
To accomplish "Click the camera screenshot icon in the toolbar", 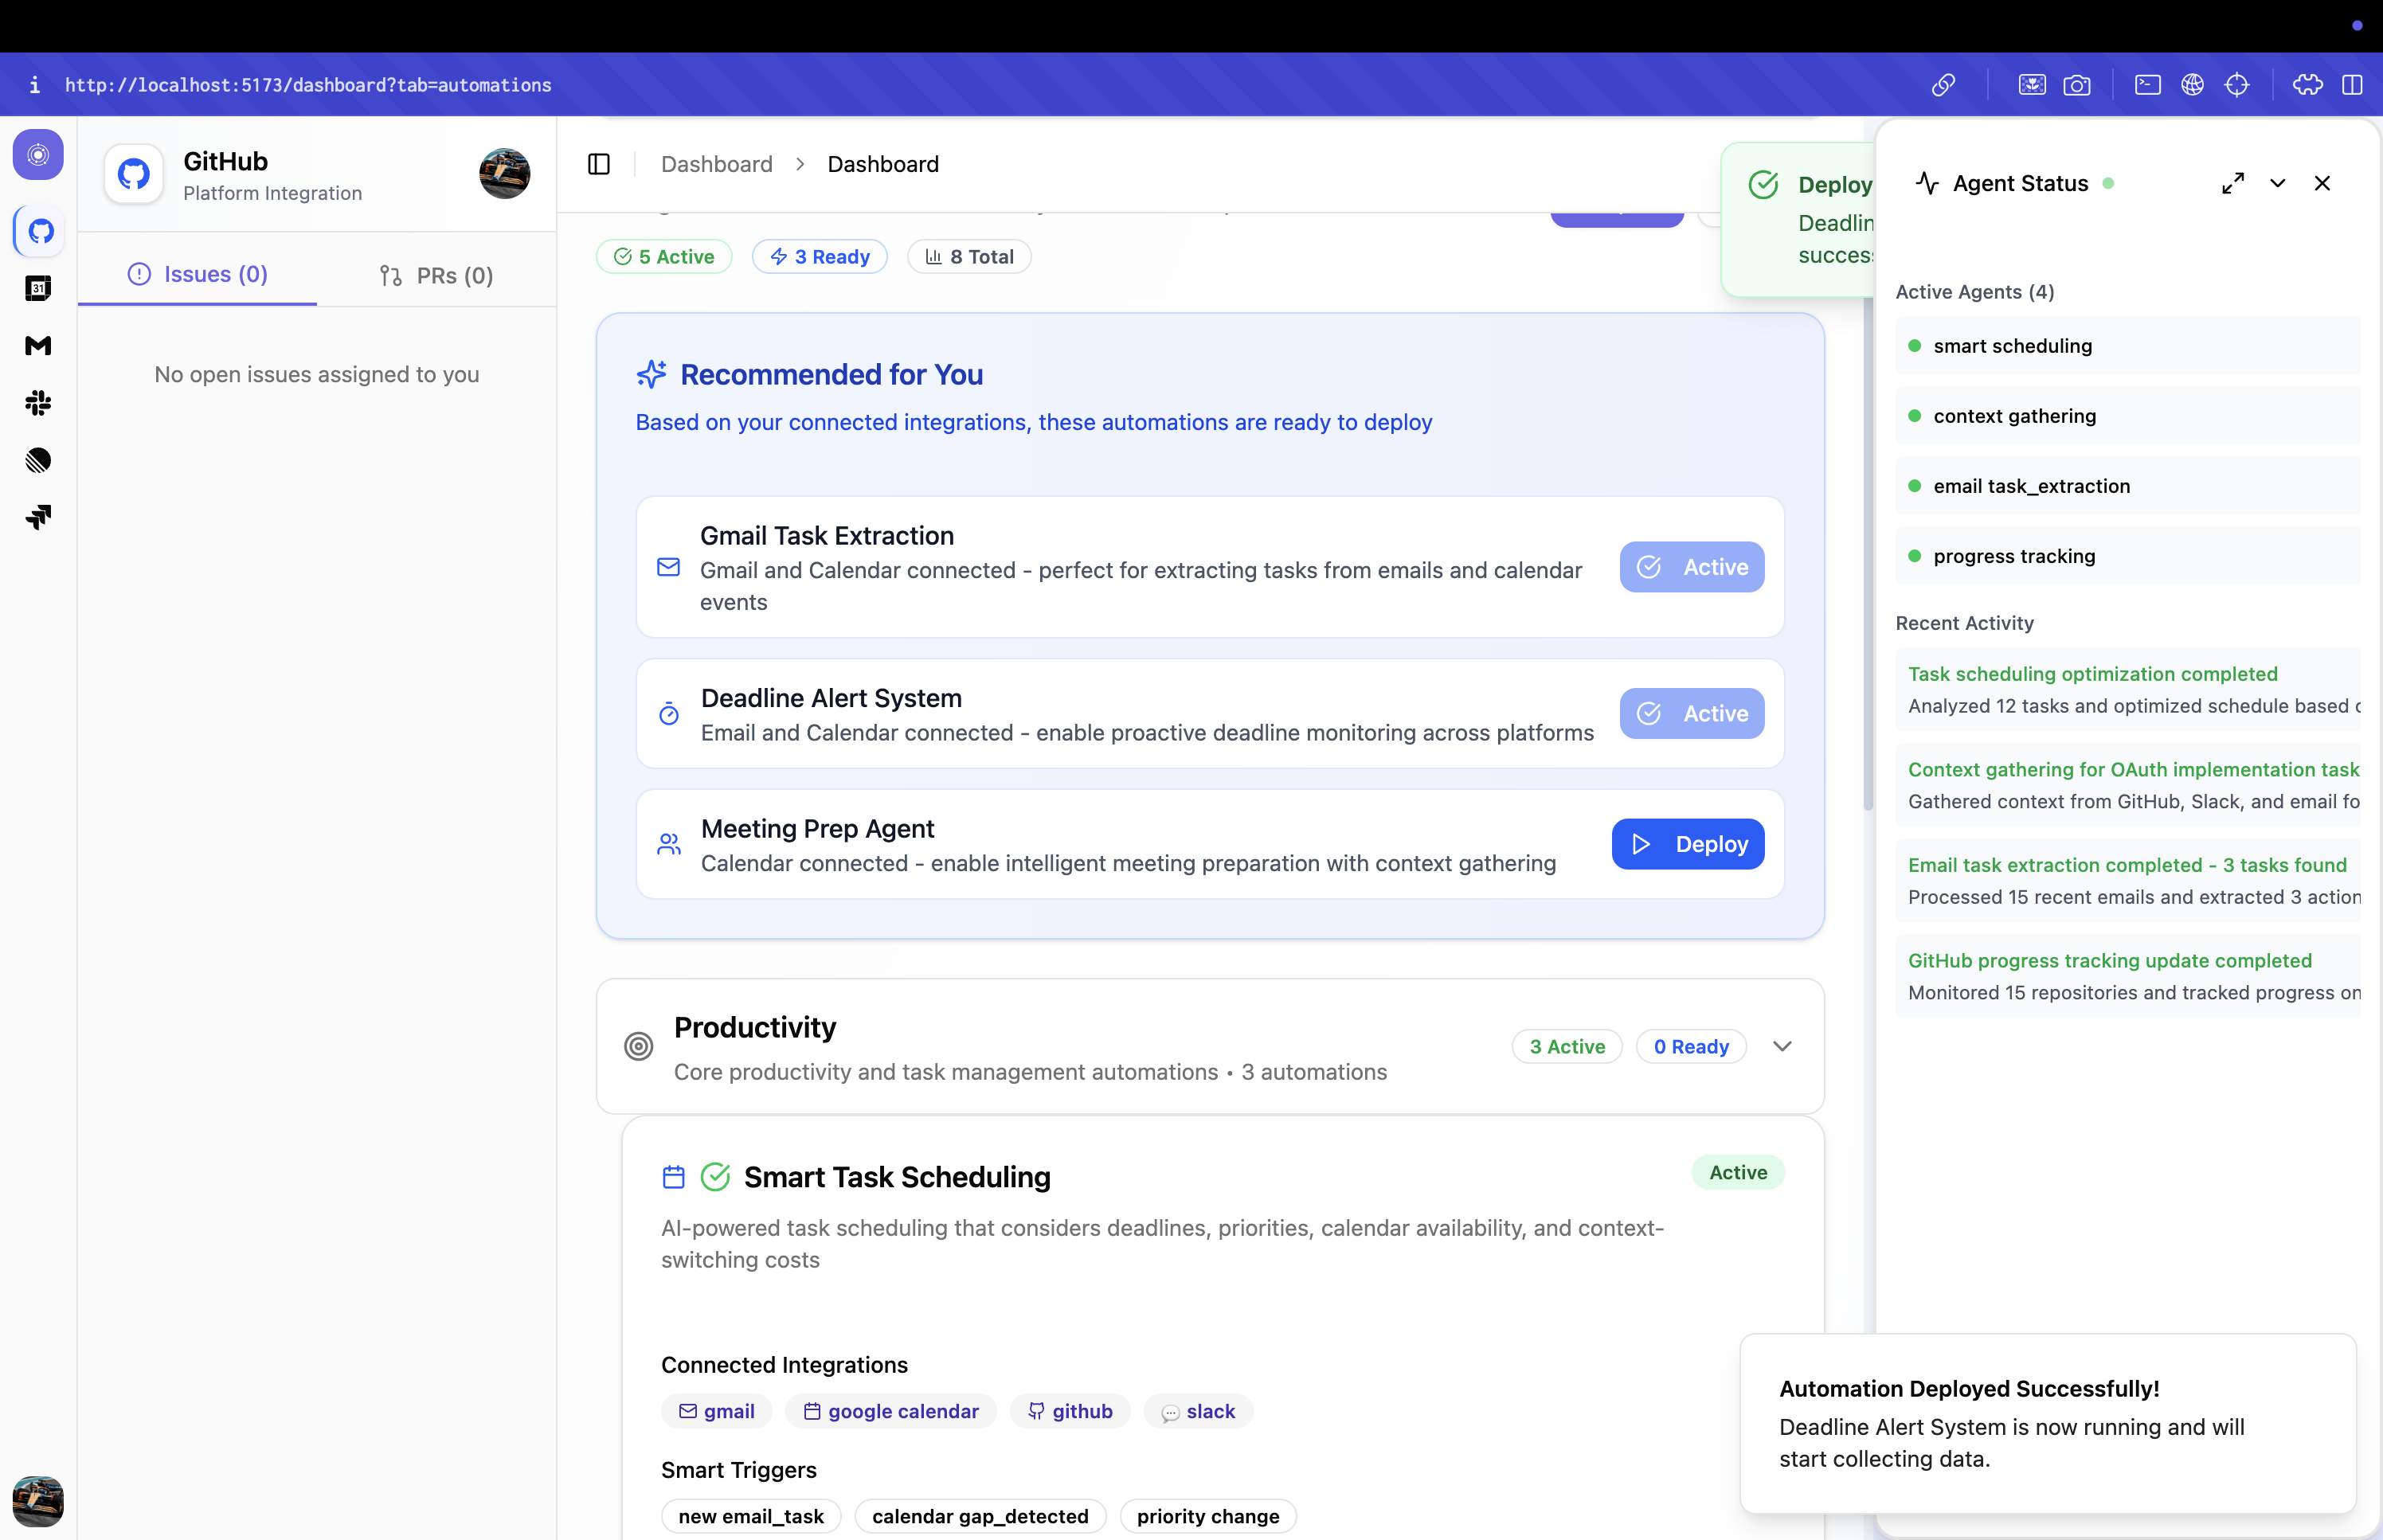I will coord(2076,85).
